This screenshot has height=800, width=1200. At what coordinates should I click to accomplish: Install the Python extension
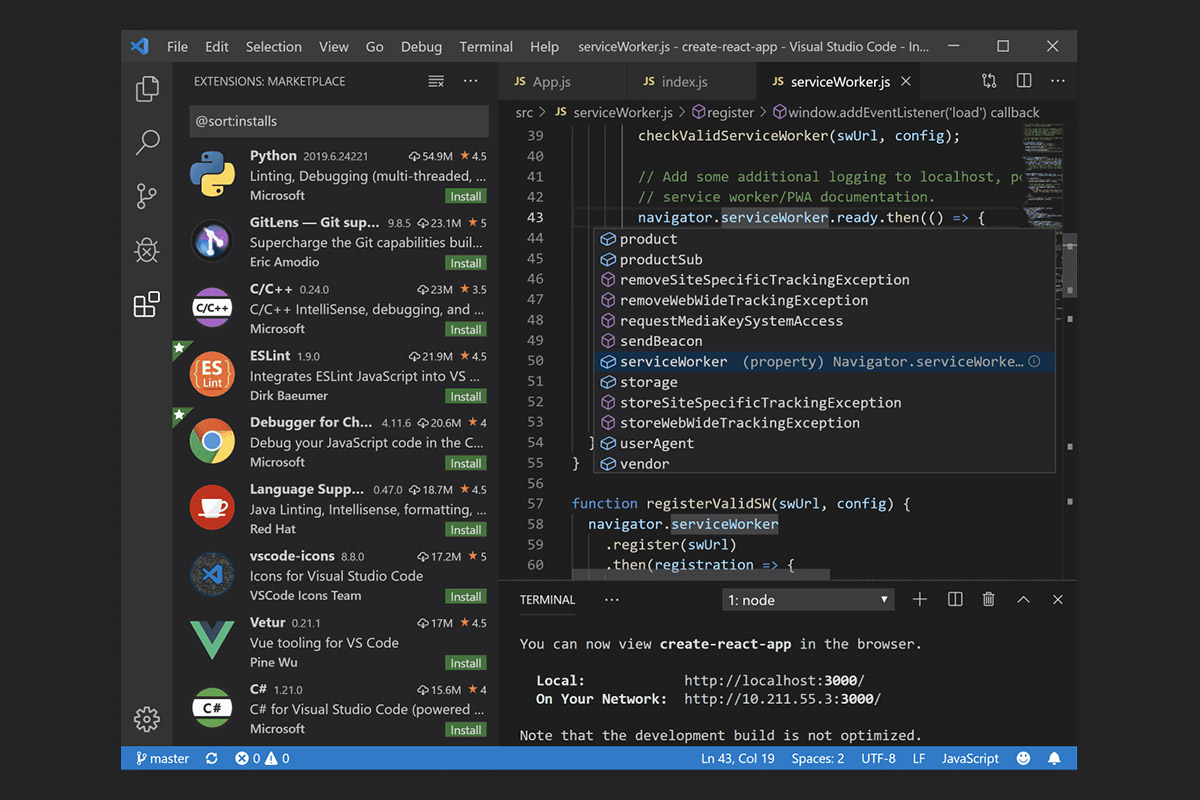coord(466,196)
